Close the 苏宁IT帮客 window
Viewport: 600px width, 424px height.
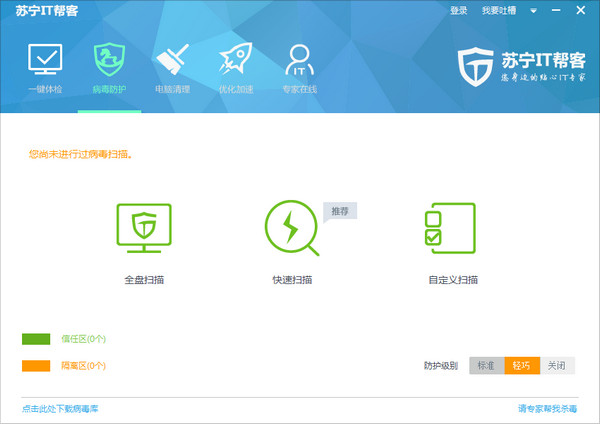click(x=580, y=10)
